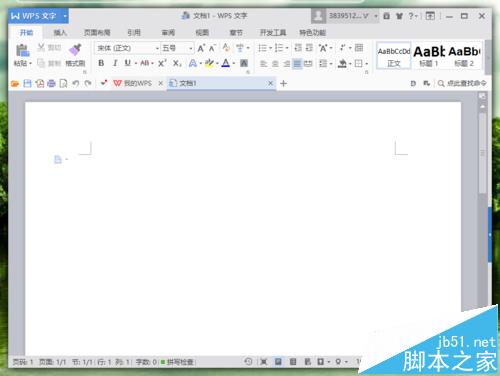Screen dimensions: 500x376
Task: Apply the 正文 style
Action: click(x=394, y=56)
